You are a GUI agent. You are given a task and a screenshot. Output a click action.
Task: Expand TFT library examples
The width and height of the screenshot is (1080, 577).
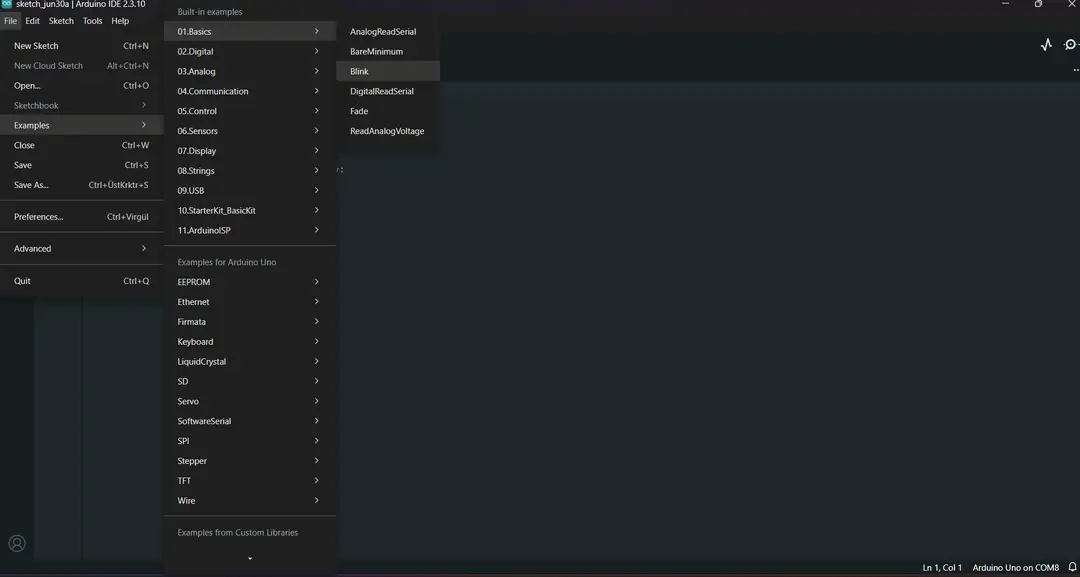click(x=250, y=481)
